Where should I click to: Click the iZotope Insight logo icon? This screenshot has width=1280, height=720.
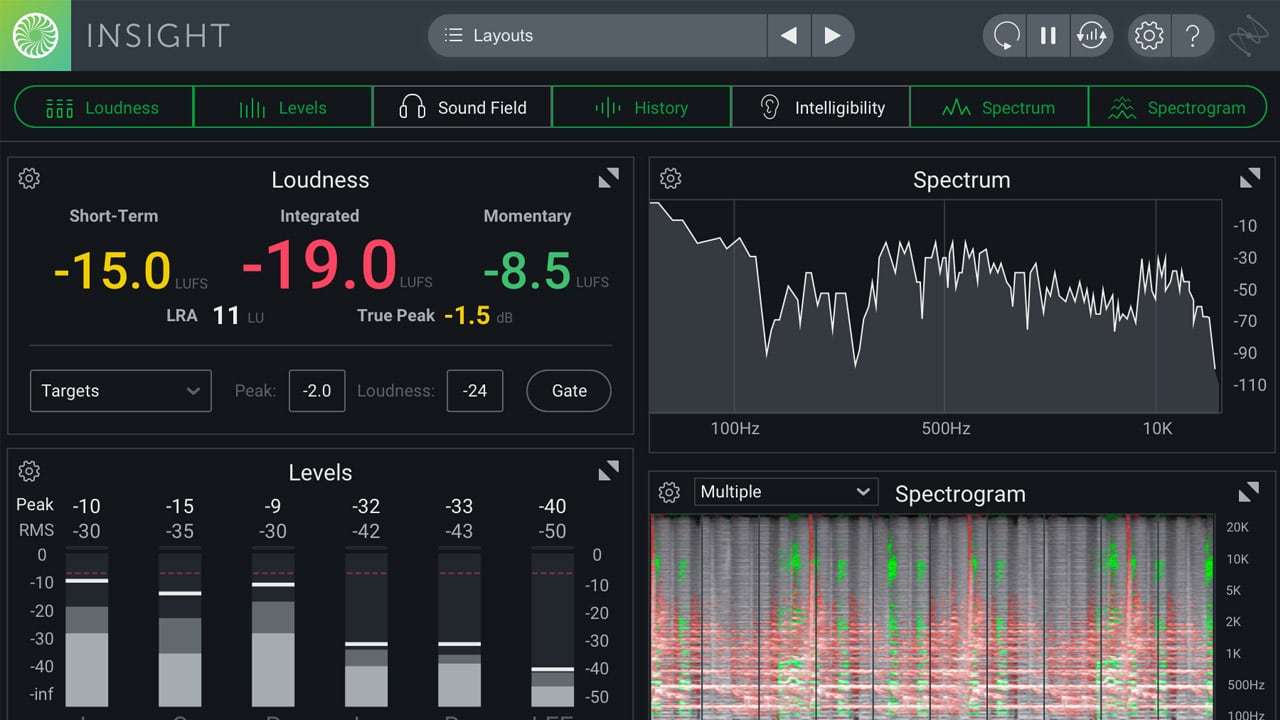(x=35, y=35)
